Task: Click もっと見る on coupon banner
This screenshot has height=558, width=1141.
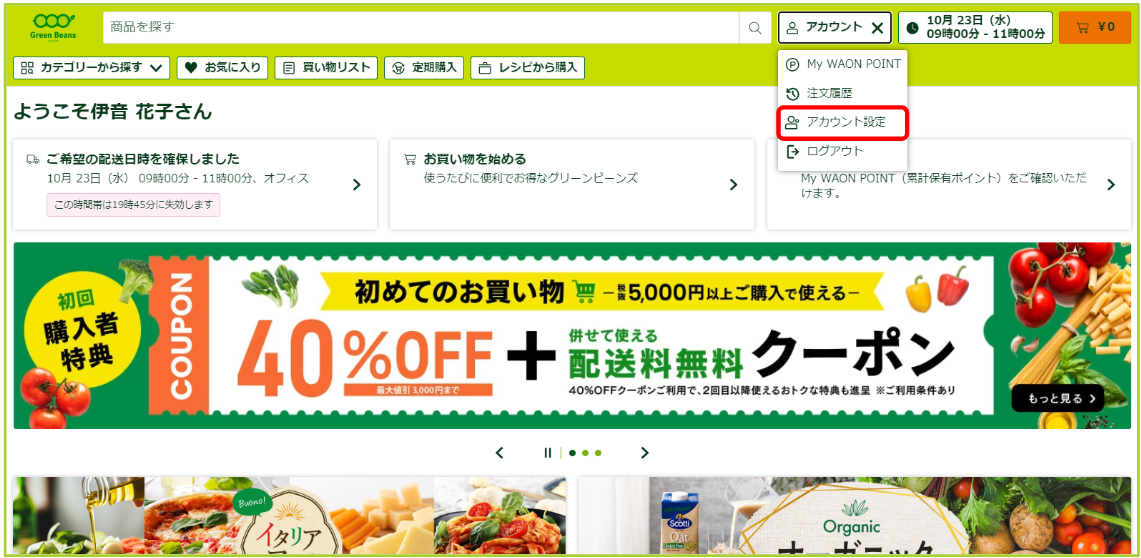Action: [x=1057, y=398]
